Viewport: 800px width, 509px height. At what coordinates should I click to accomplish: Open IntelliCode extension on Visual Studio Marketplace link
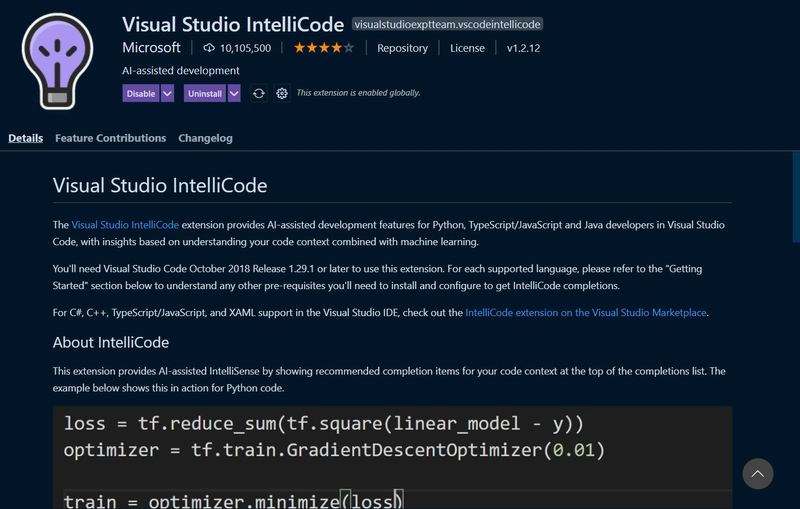[x=586, y=313]
